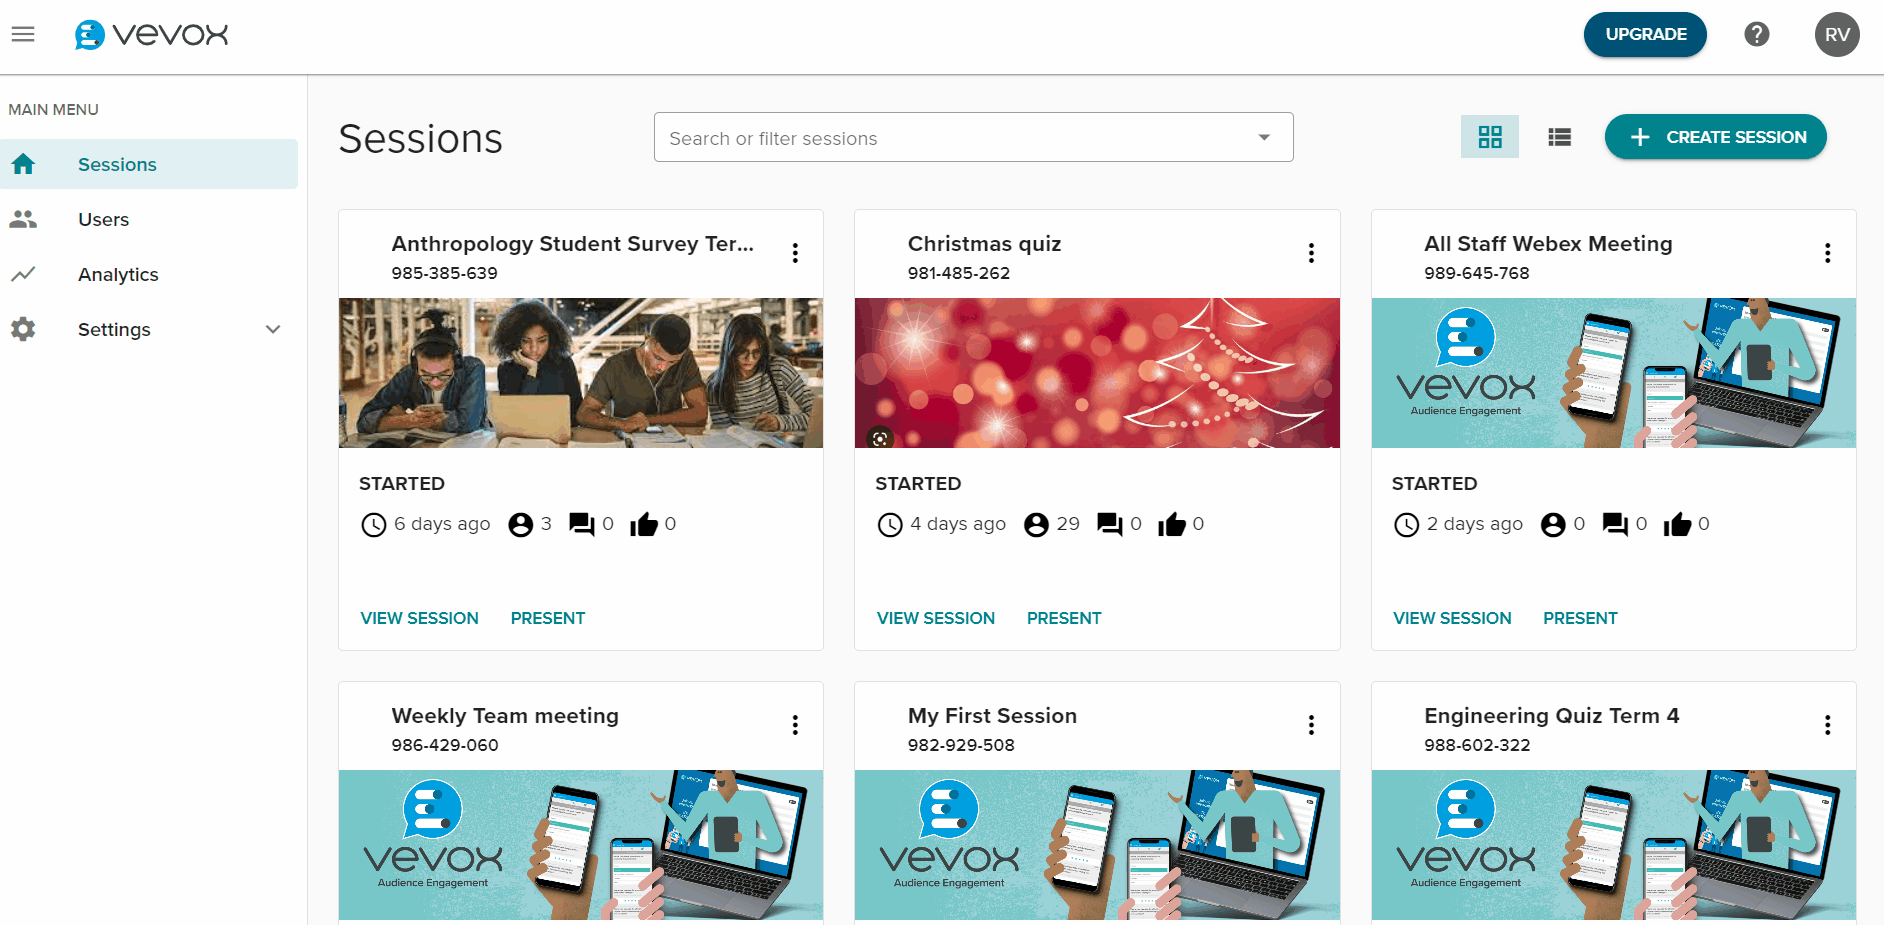Viewport: 1884px width, 925px height.
Task: Click session ID 989-645-768
Action: (x=1477, y=273)
